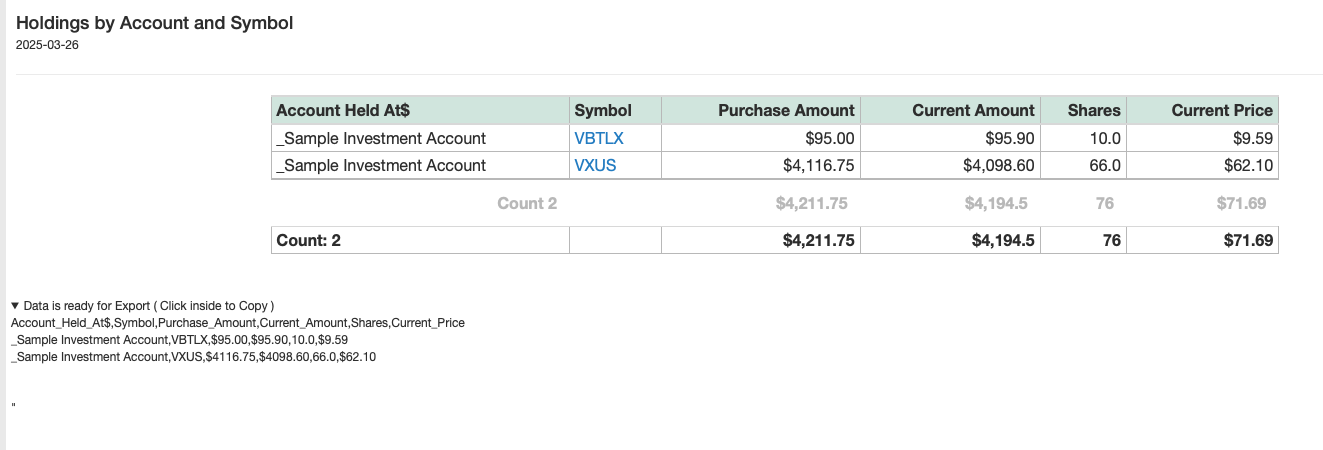Click the CSV header line in export data
1323x450 pixels.
[237, 323]
